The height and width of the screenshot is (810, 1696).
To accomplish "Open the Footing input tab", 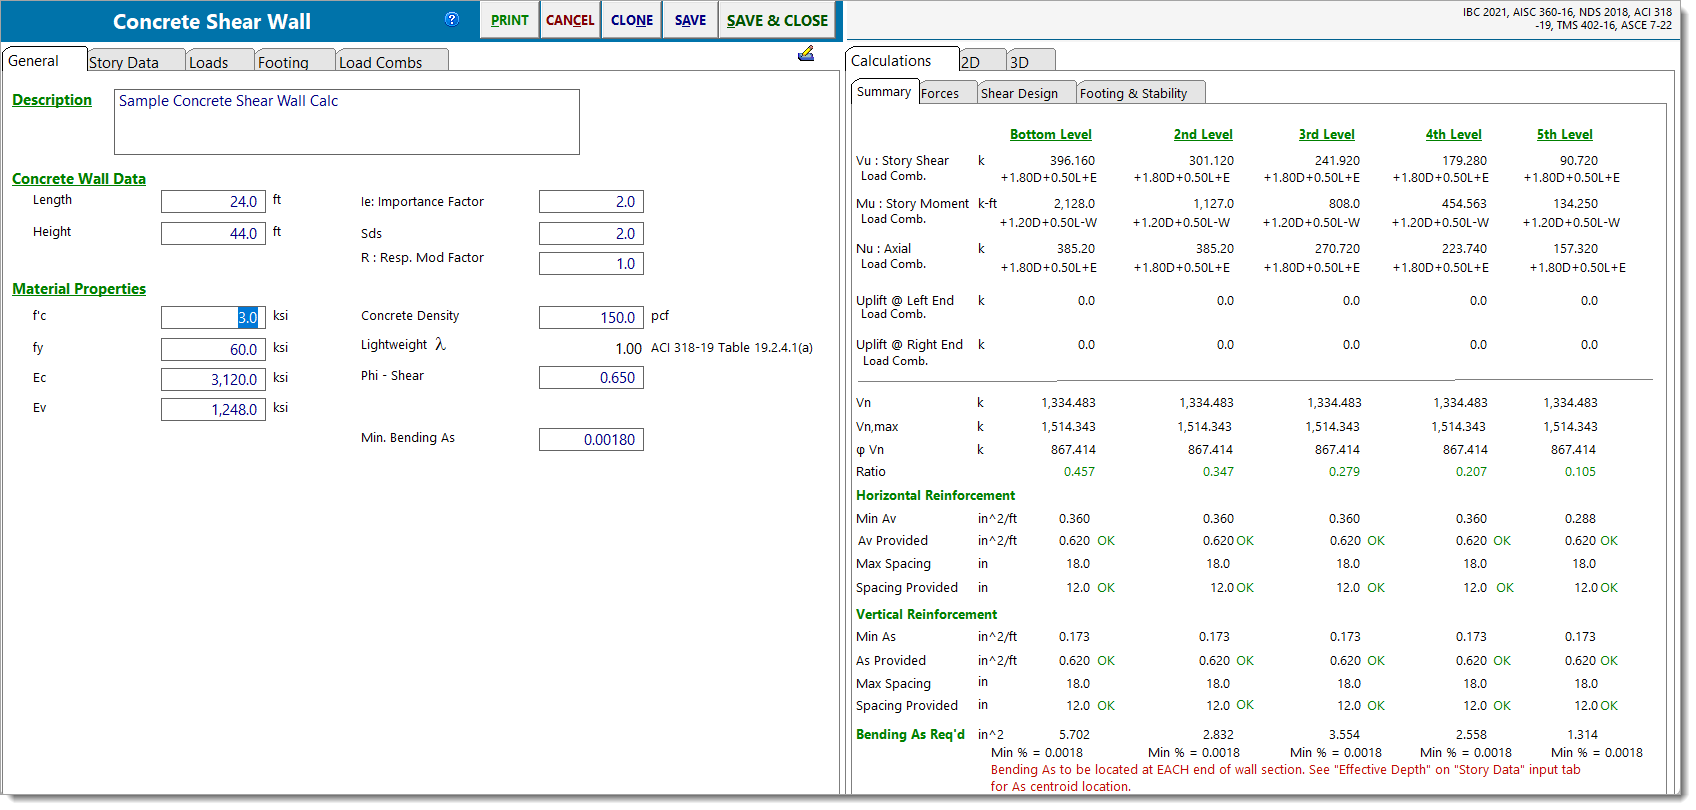I will [x=284, y=62].
